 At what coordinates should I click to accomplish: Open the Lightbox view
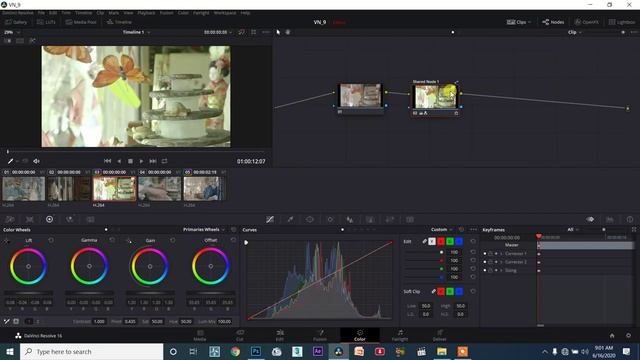(x=622, y=22)
